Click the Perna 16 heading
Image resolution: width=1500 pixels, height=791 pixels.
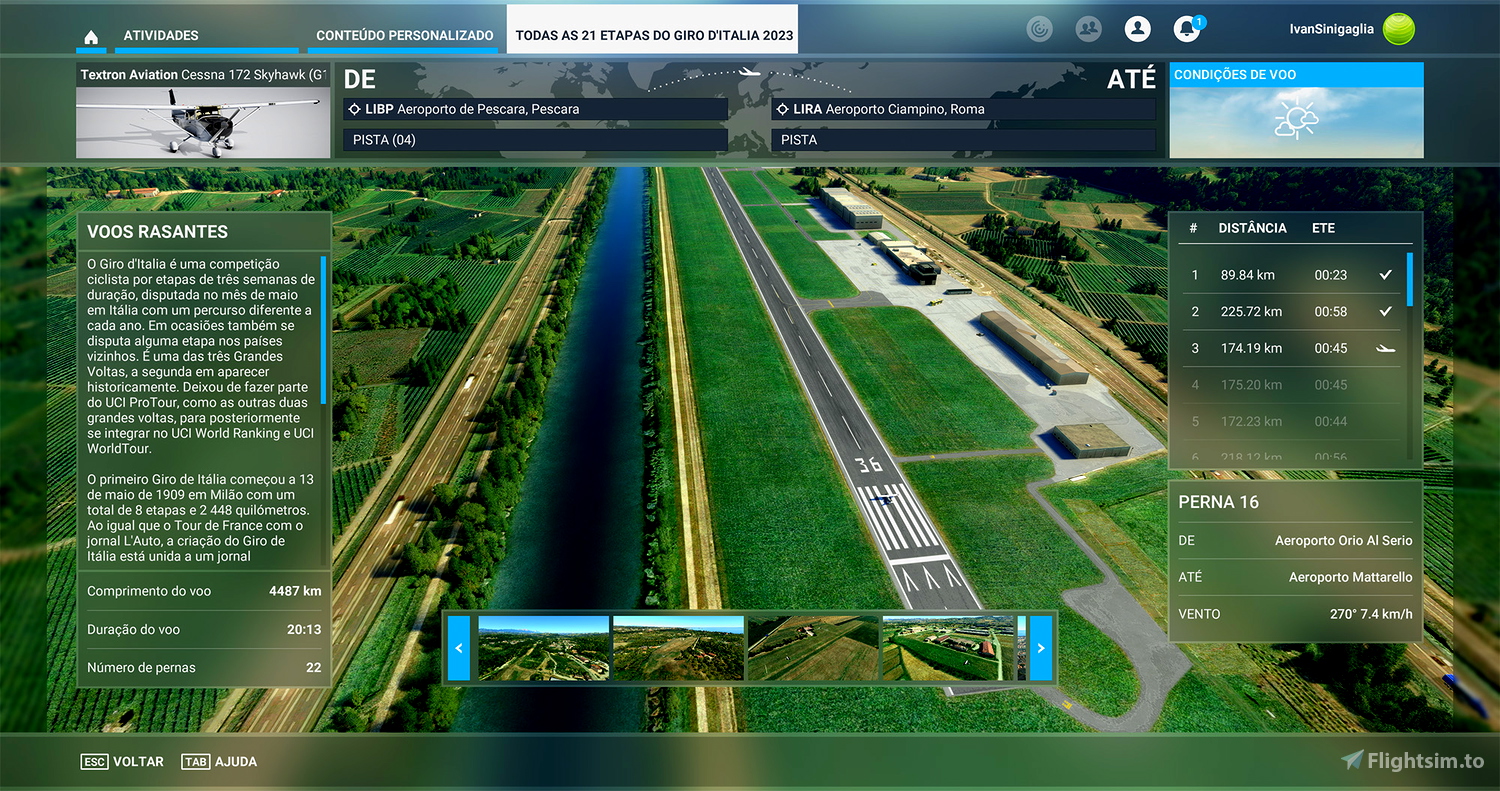pyautogui.click(x=1218, y=502)
